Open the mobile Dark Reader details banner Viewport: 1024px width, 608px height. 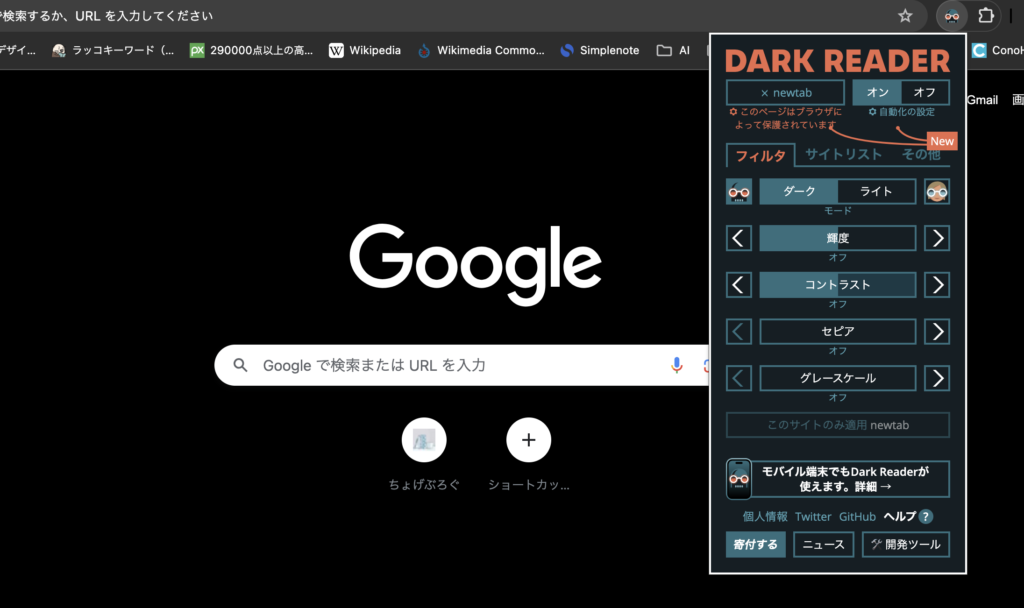(838, 479)
